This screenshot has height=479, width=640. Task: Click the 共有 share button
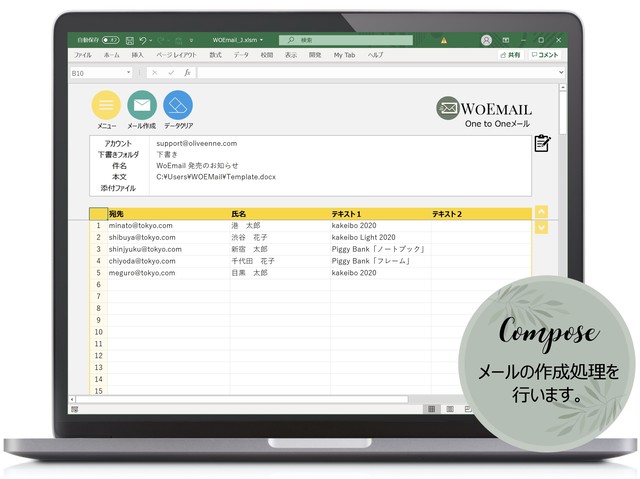511,55
